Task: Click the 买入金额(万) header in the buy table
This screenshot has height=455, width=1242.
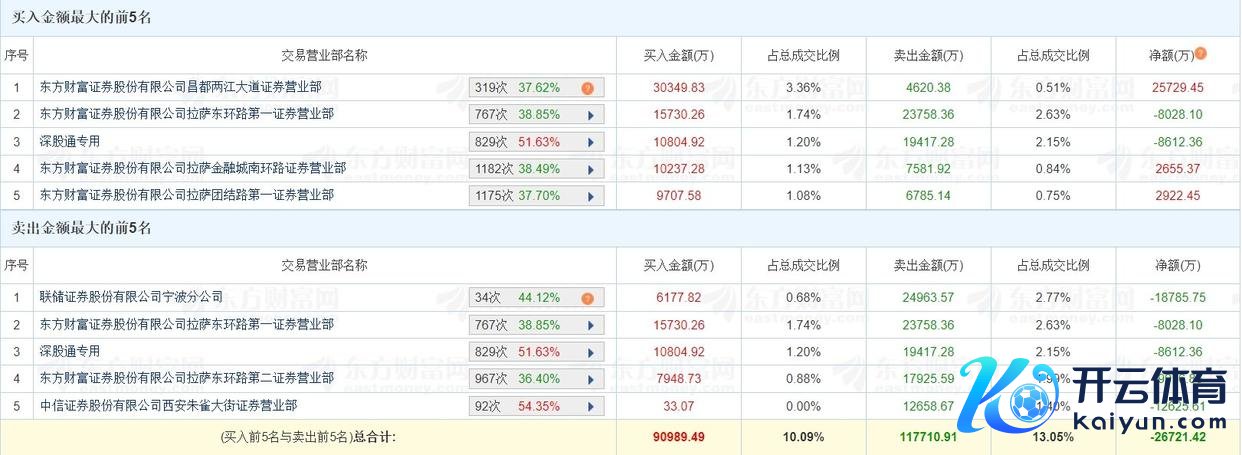Action: (x=678, y=56)
